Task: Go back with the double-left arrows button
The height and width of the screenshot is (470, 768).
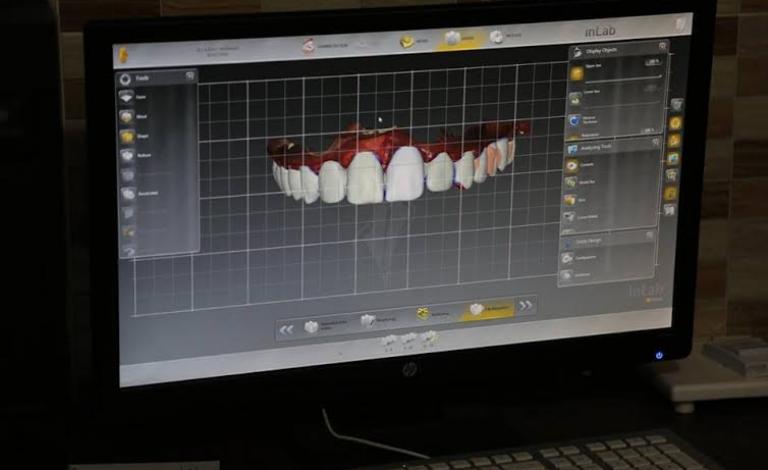Action: 287,328
